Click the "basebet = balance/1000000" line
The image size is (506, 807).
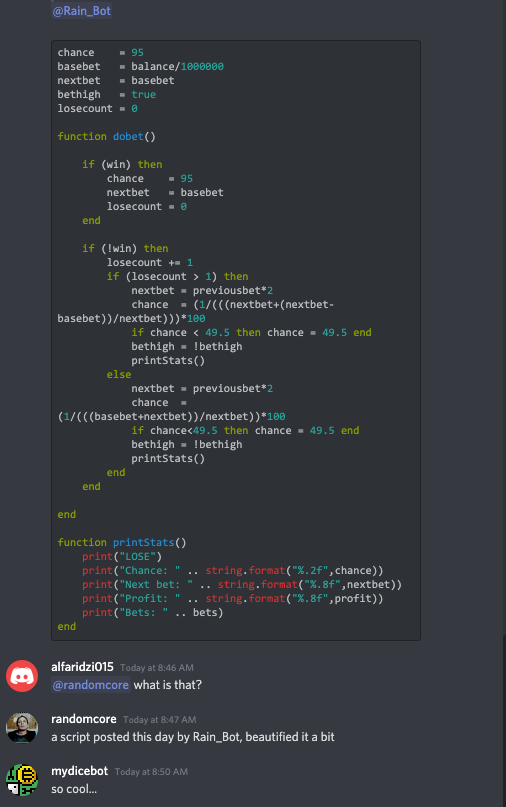click(141, 66)
